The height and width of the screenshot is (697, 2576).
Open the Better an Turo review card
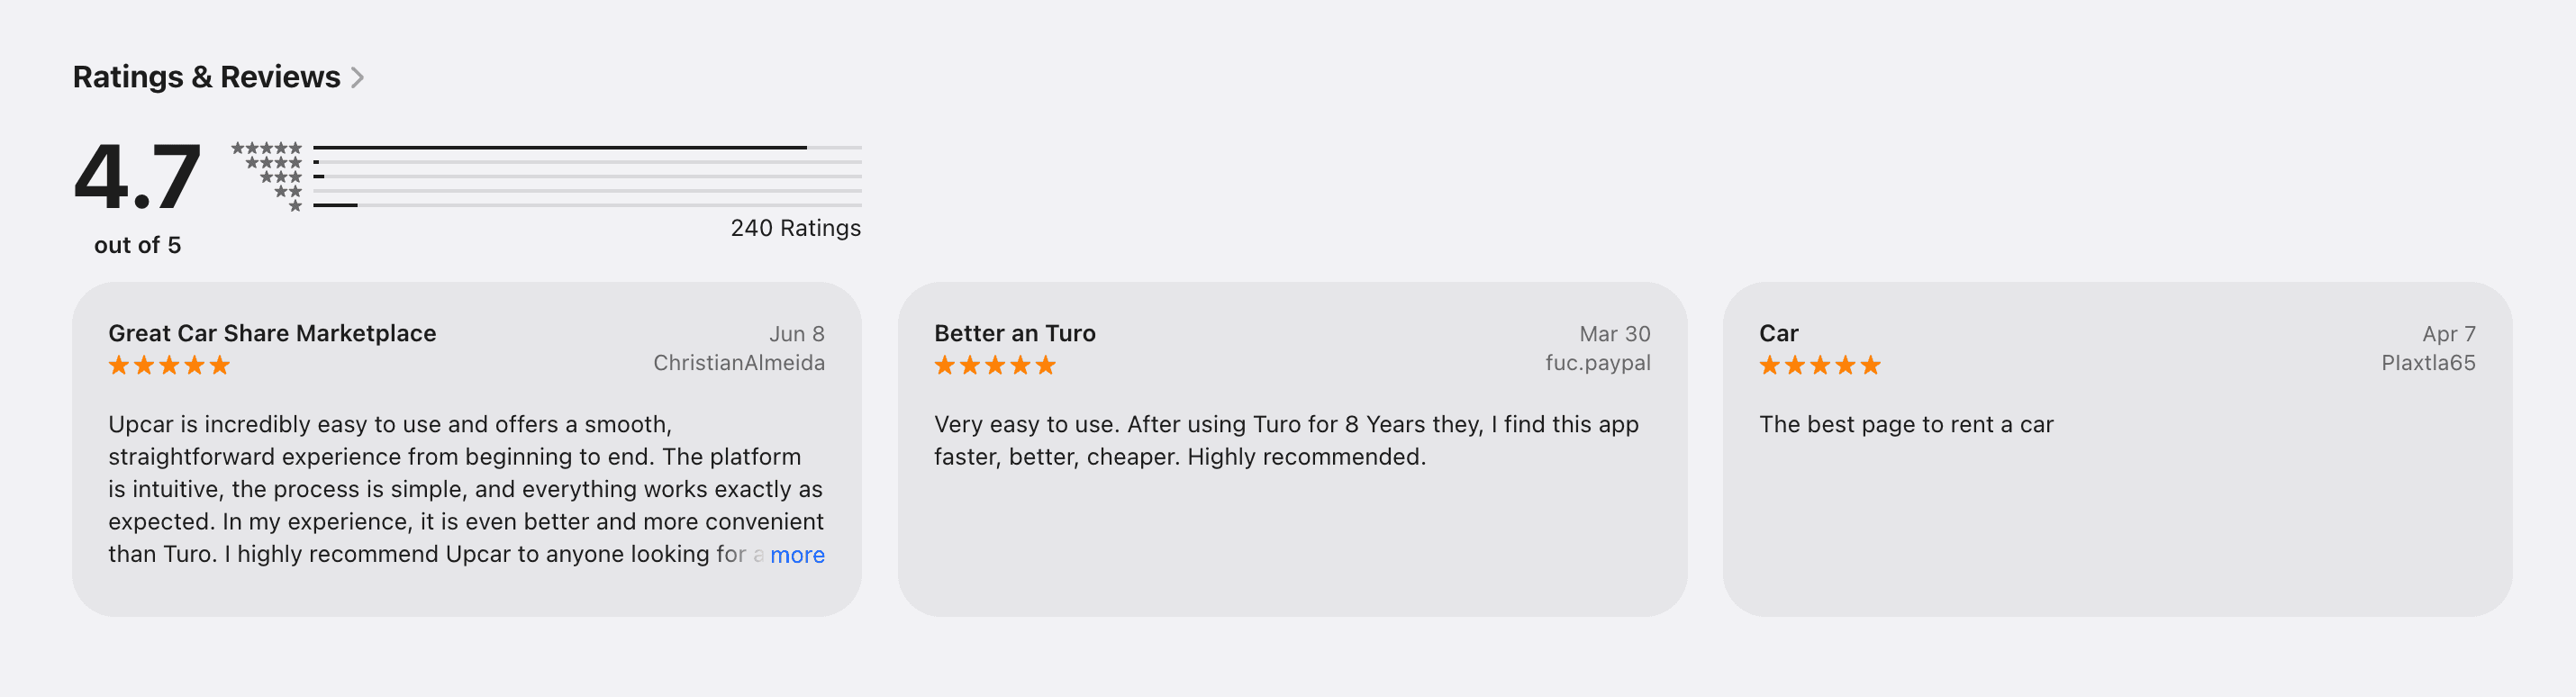1292,449
